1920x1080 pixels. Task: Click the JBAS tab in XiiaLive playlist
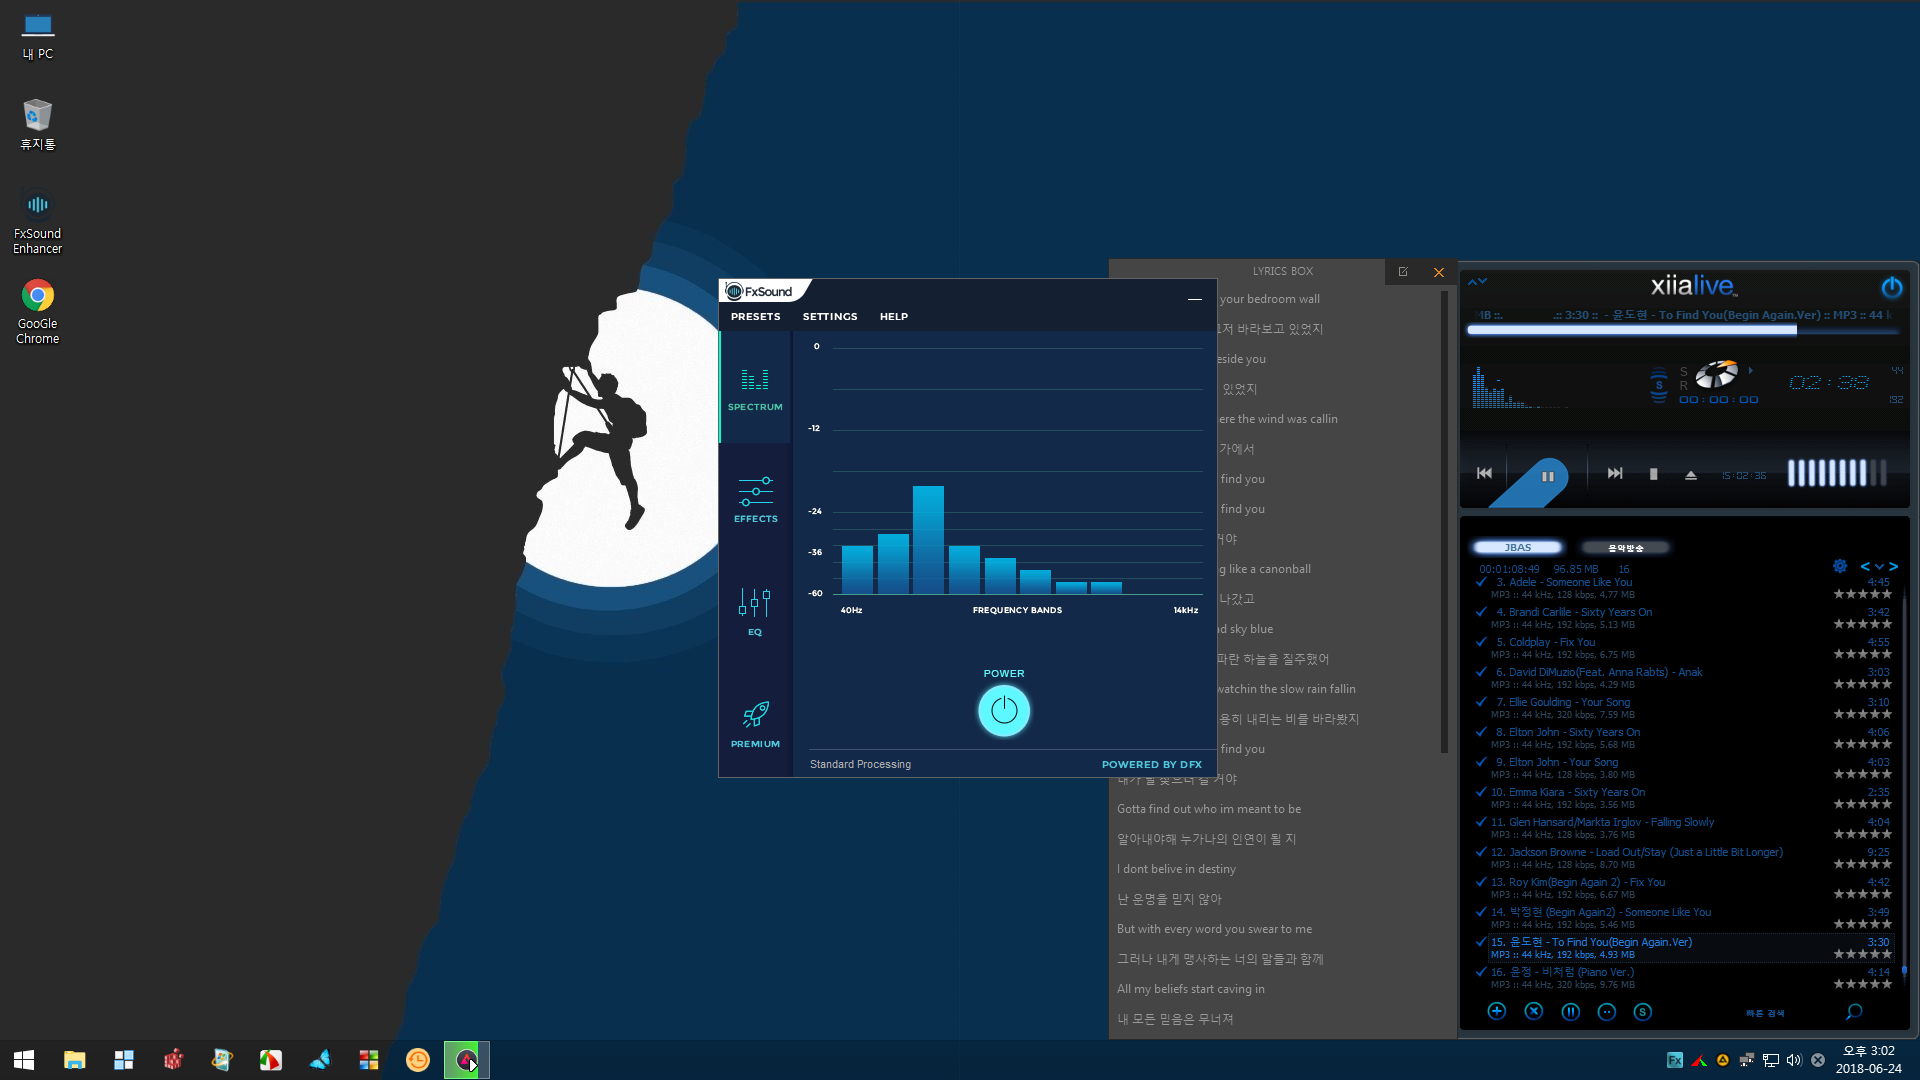coord(1518,546)
